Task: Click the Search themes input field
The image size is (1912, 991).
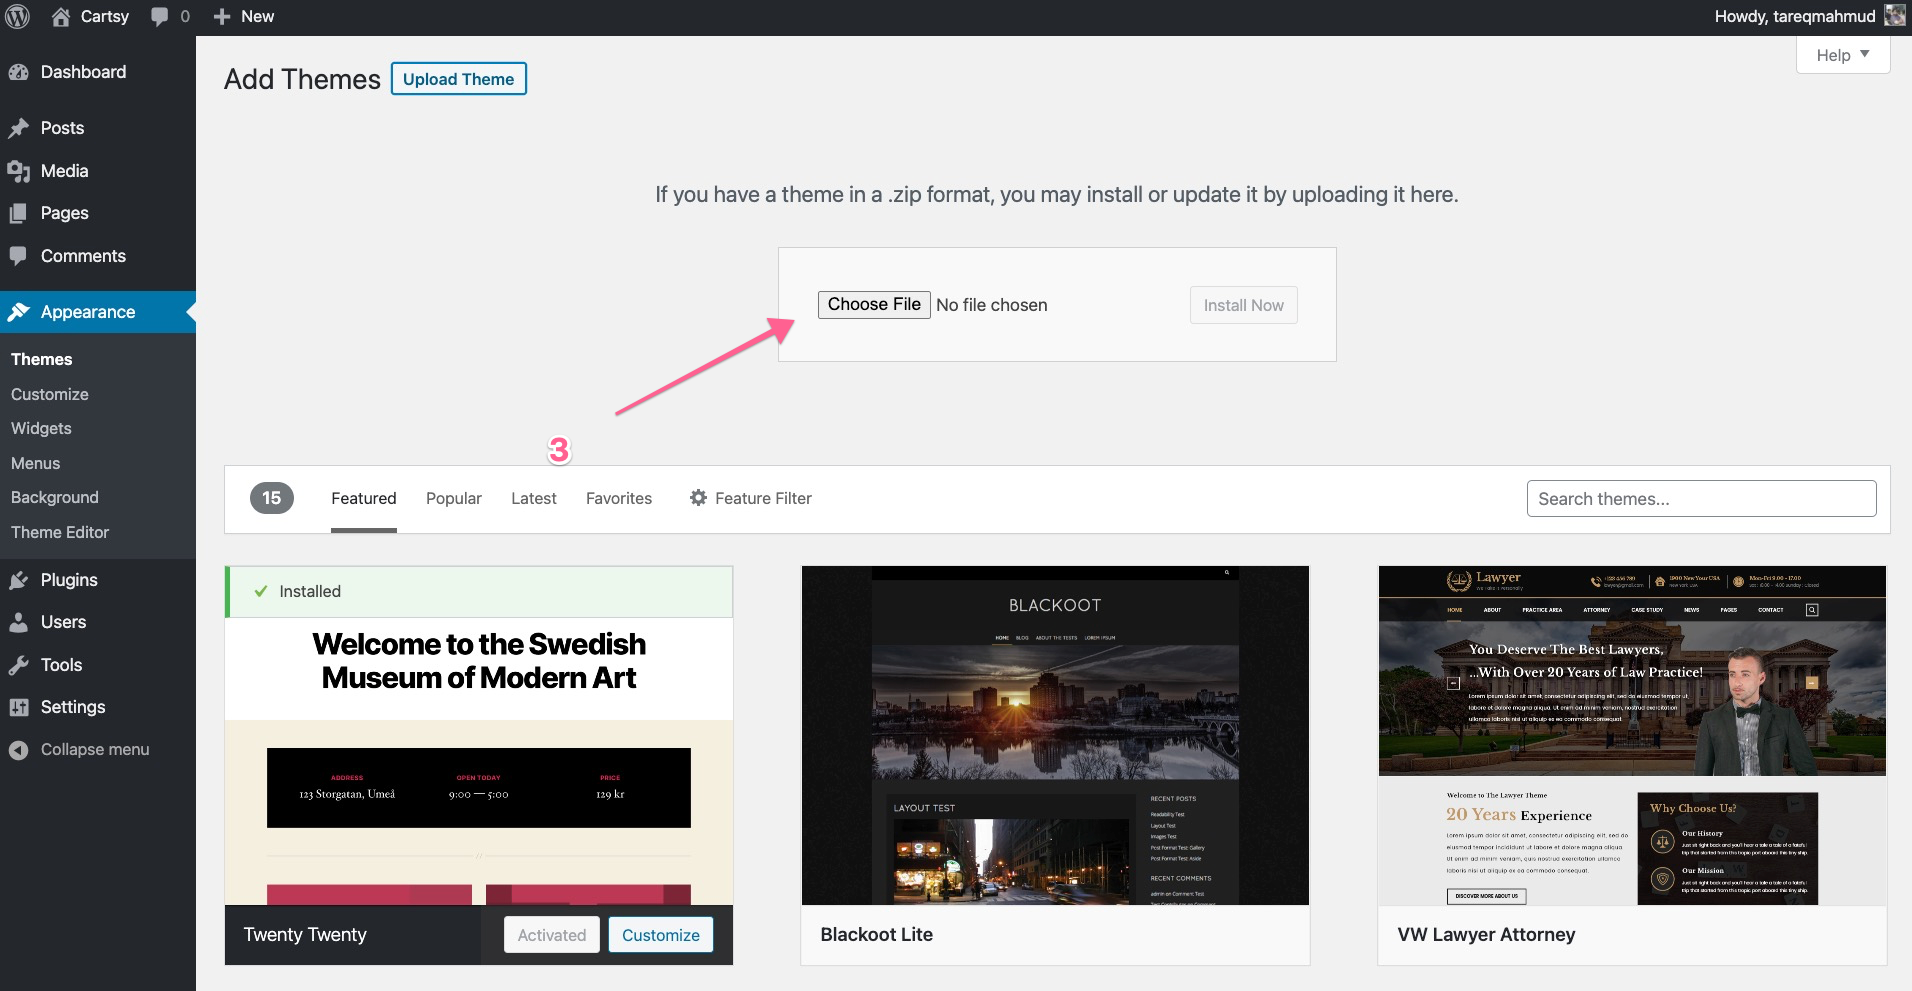Action: [x=1702, y=499]
